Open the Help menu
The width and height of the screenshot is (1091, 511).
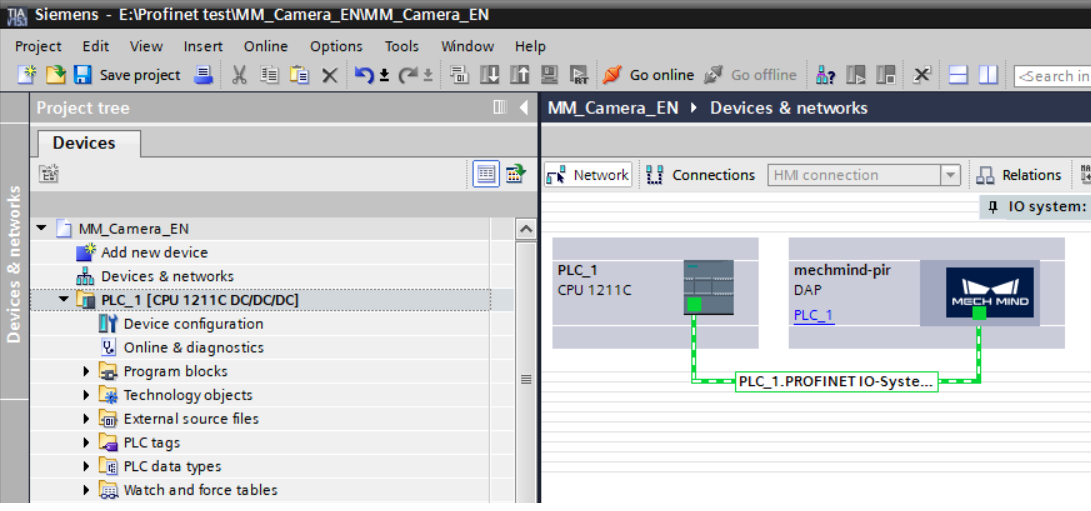tap(530, 47)
